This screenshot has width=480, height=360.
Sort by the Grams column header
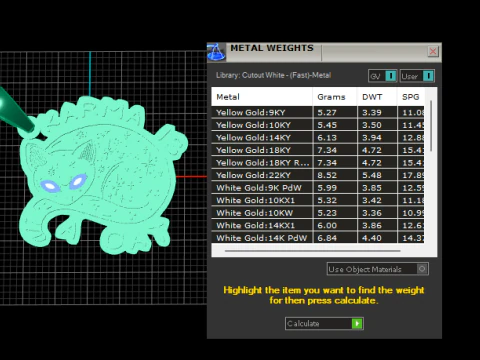click(x=335, y=97)
